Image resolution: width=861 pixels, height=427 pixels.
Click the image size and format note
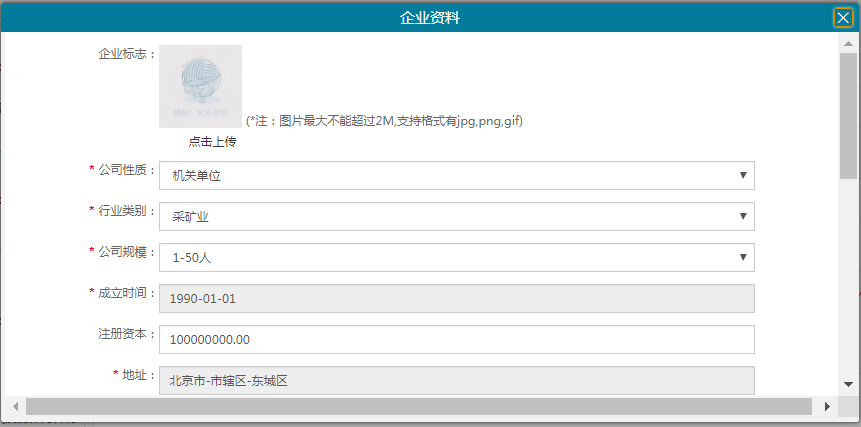385,121
